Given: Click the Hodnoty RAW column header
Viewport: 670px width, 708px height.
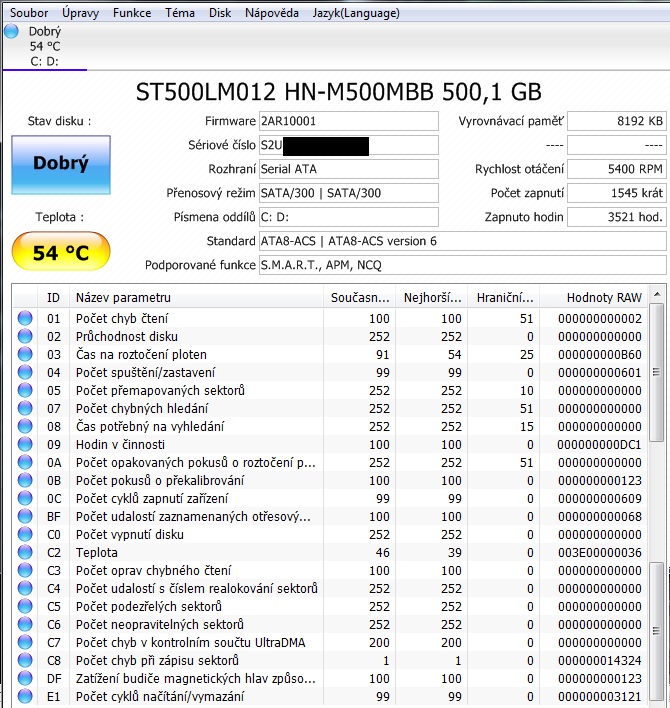Looking at the screenshot, I should pos(594,298).
